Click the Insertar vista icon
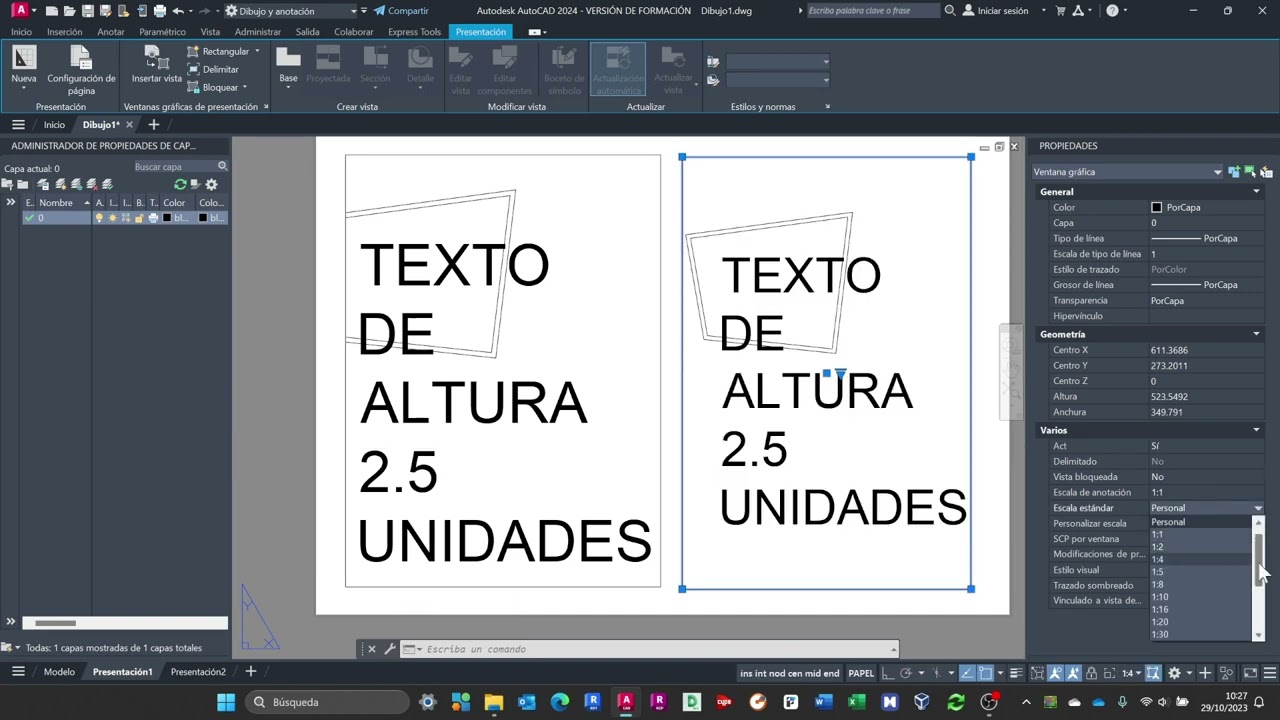Image resolution: width=1280 pixels, height=720 pixels. pyautogui.click(x=156, y=58)
